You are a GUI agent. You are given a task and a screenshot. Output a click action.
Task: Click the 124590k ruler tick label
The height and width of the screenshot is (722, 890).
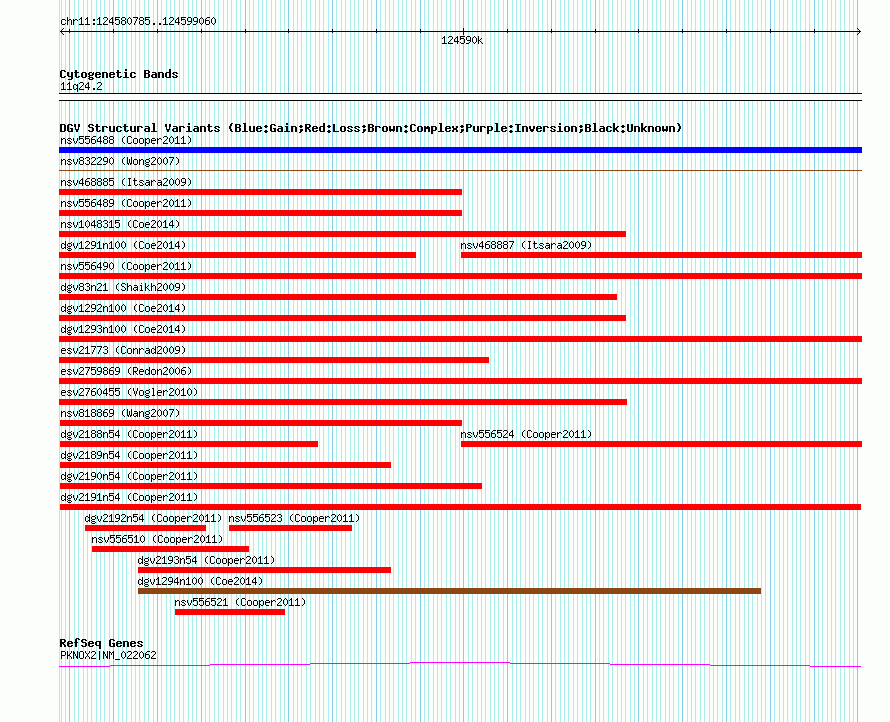tap(462, 40)
